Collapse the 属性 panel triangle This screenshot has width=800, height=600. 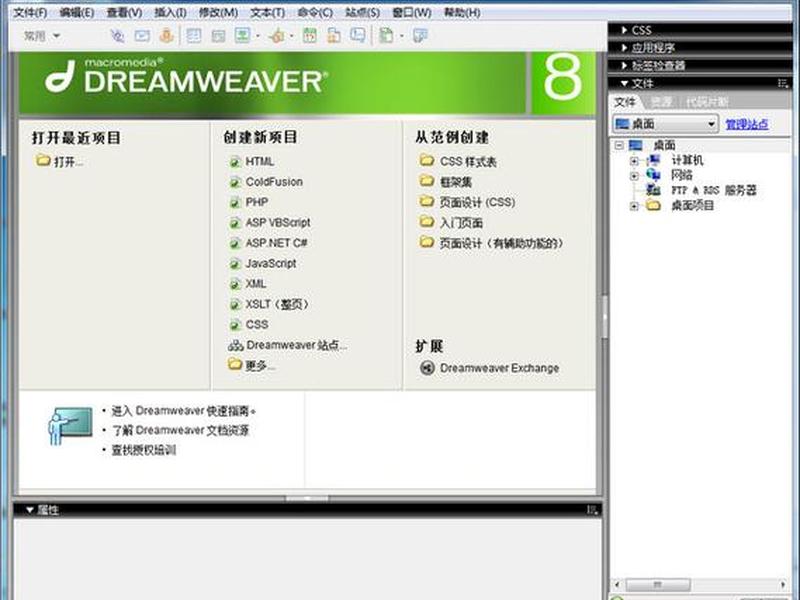(x=30, y=510)
